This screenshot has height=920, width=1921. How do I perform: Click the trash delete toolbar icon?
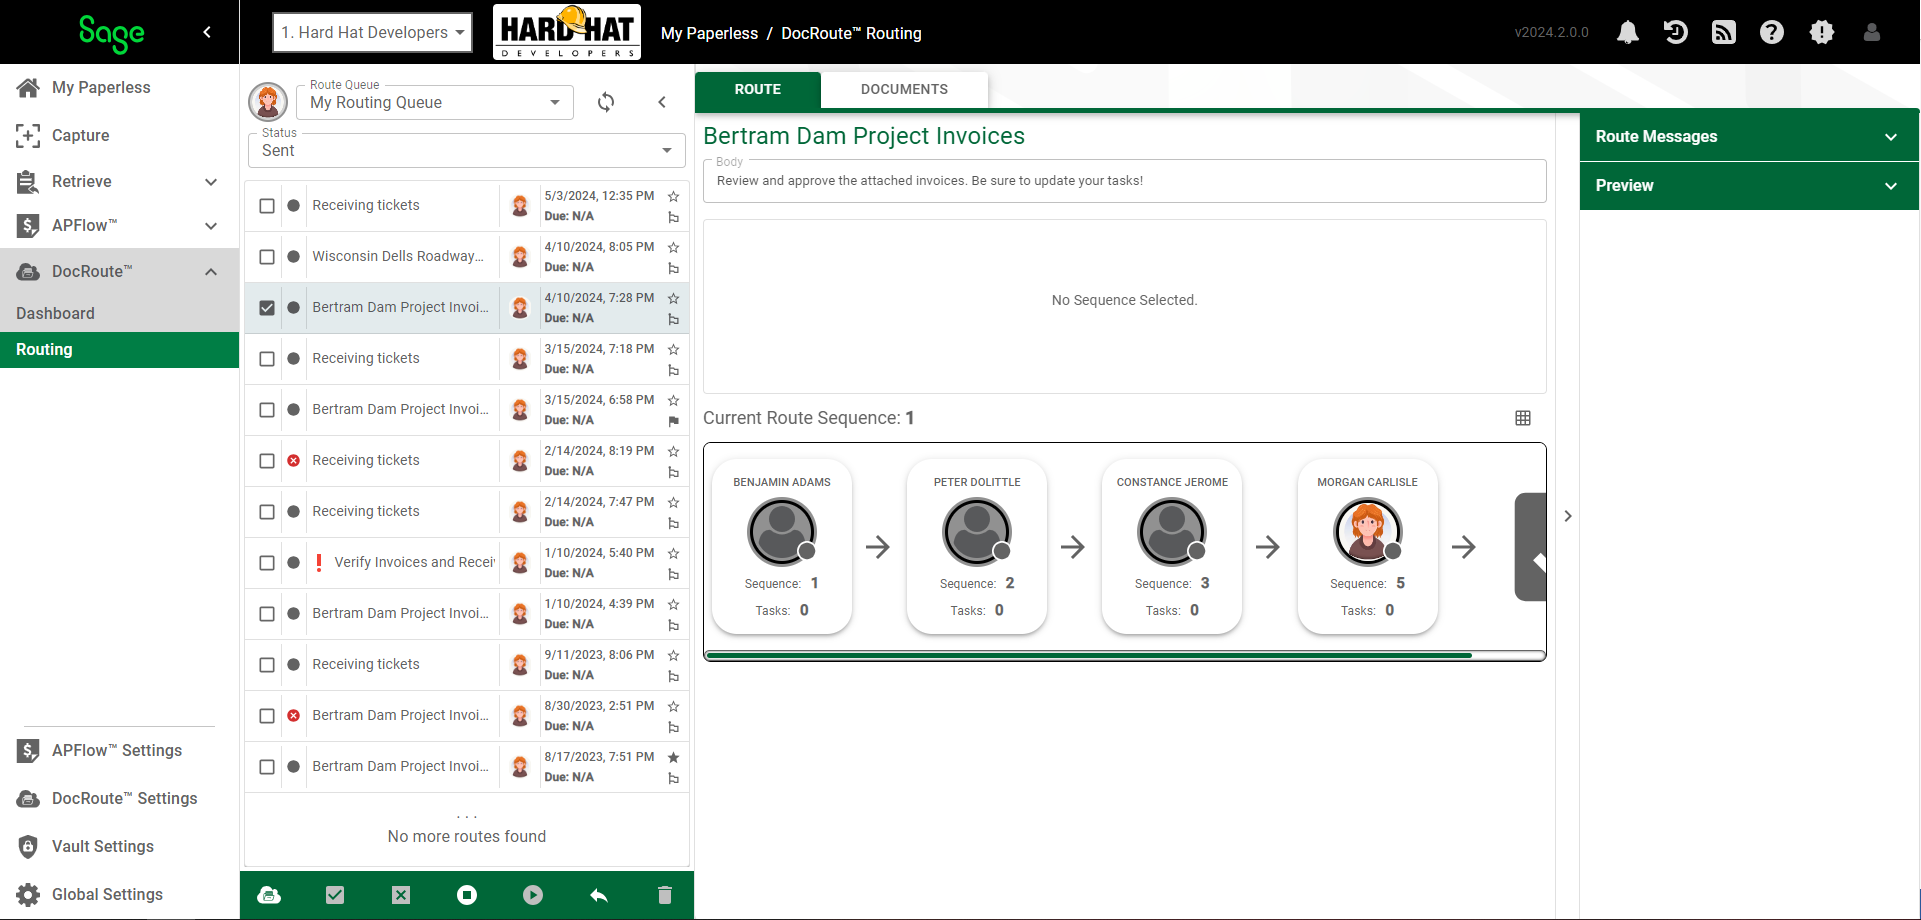point(665,895)
